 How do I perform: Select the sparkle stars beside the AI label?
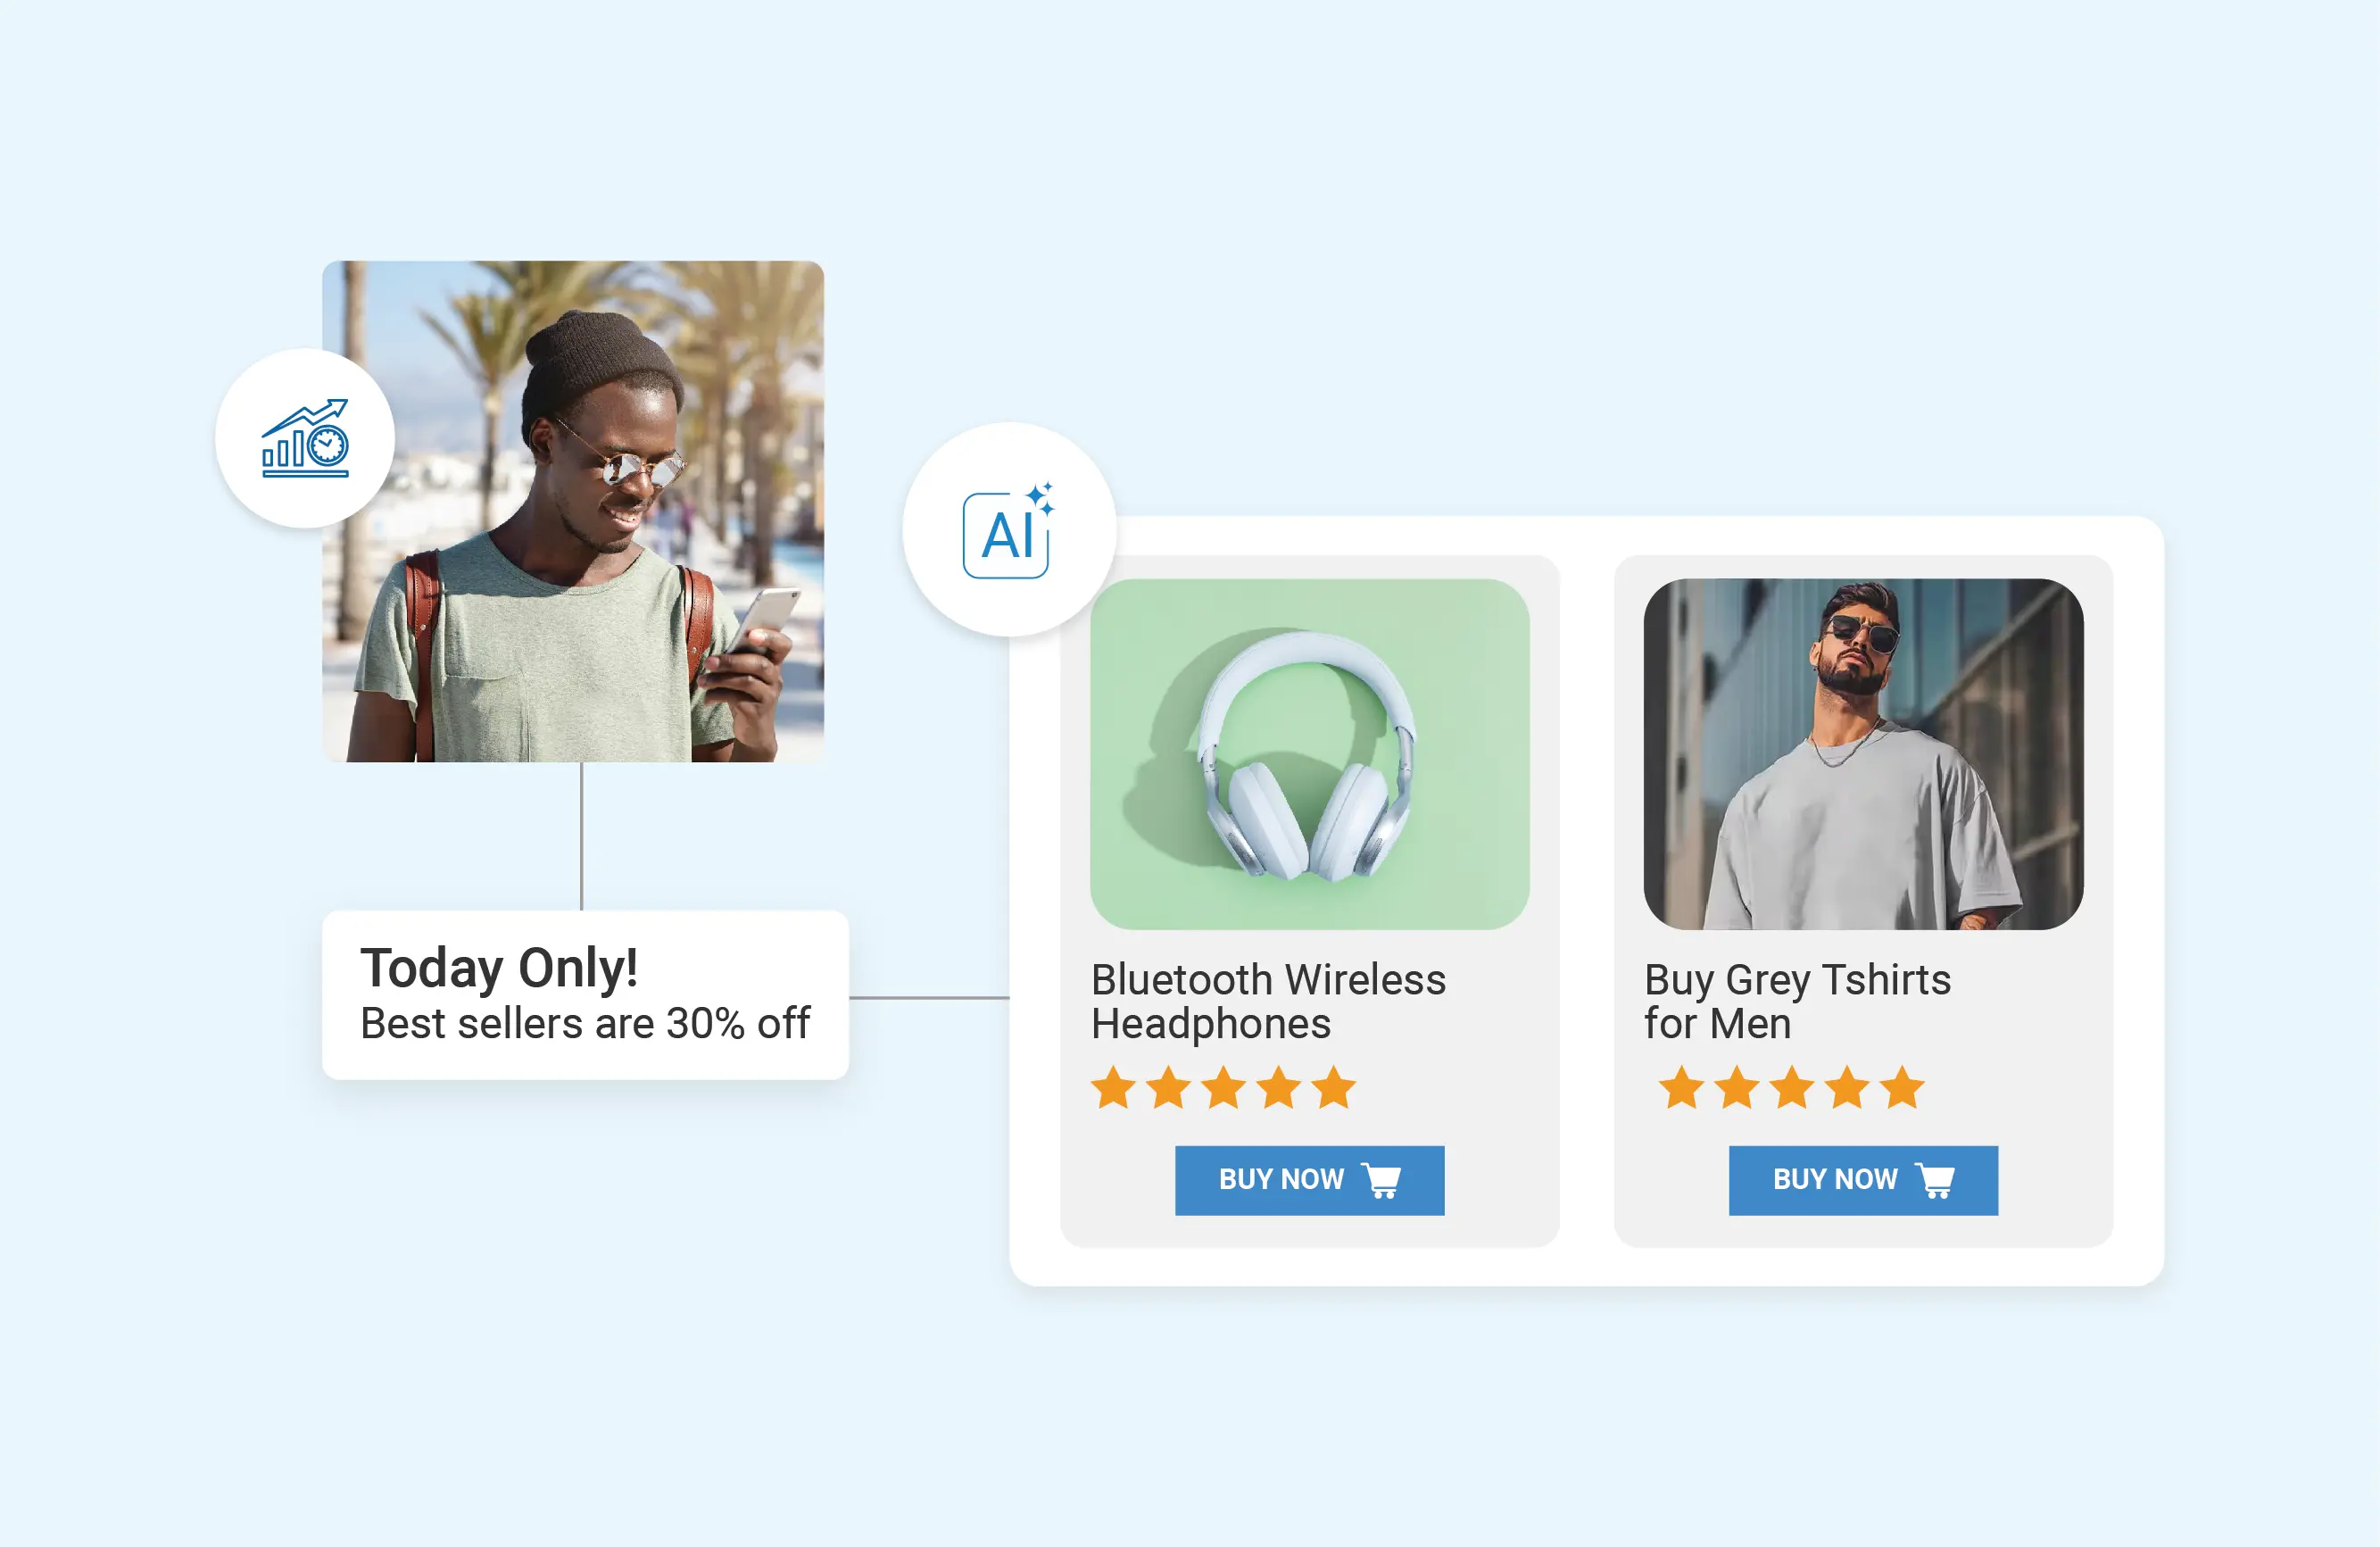click(1040, 497)
